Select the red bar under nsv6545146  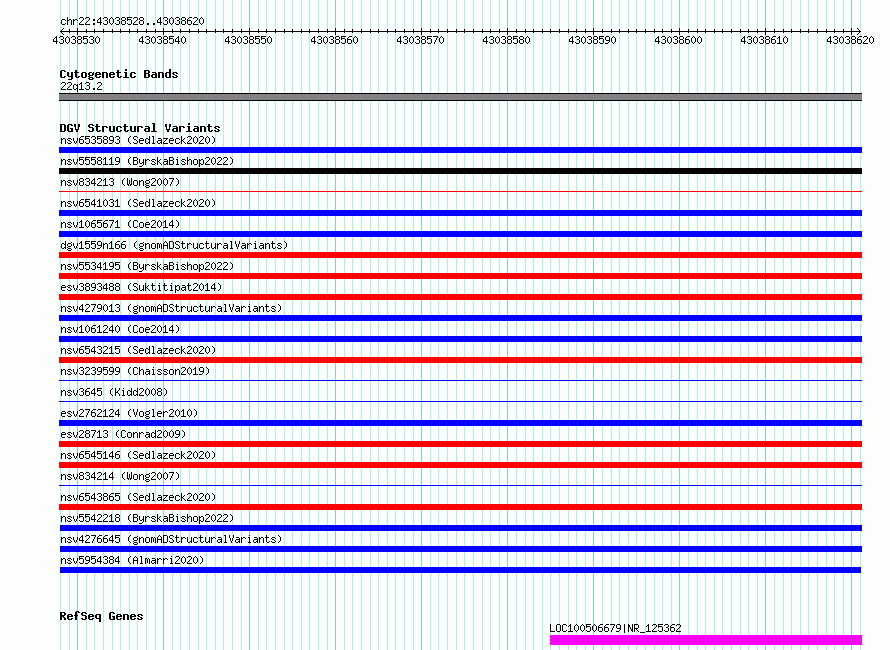[x=460, y=465]
